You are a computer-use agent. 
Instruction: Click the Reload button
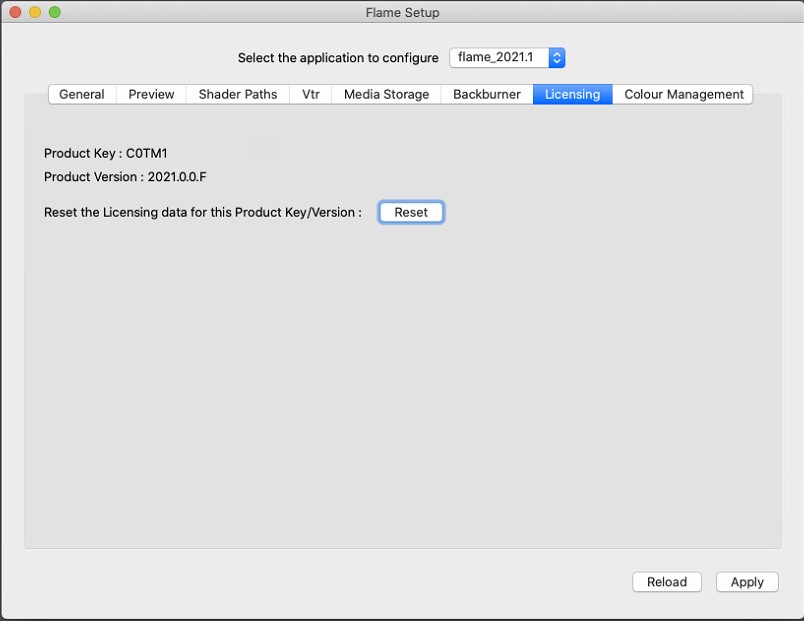[x=667, y=582]
